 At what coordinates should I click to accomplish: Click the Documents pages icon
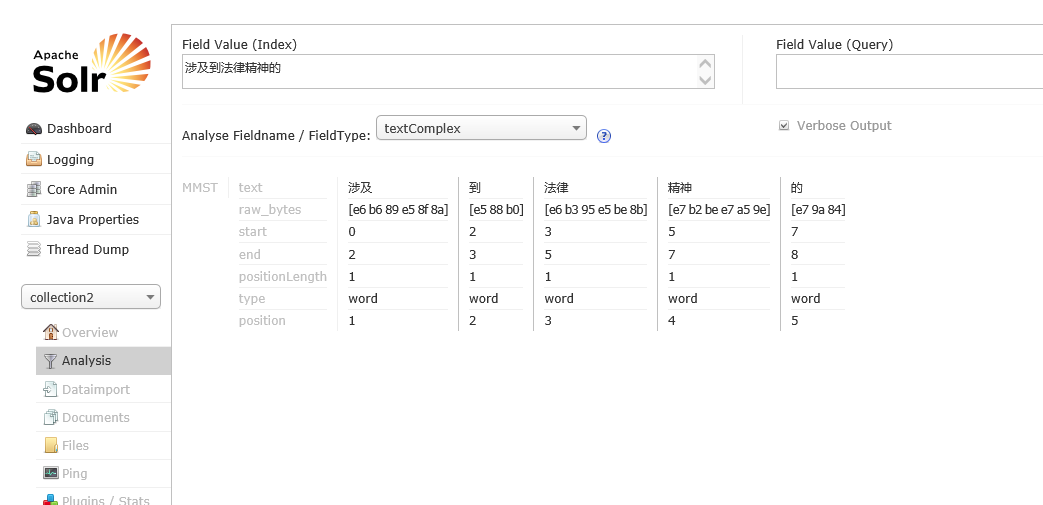[x=51, y=417]
